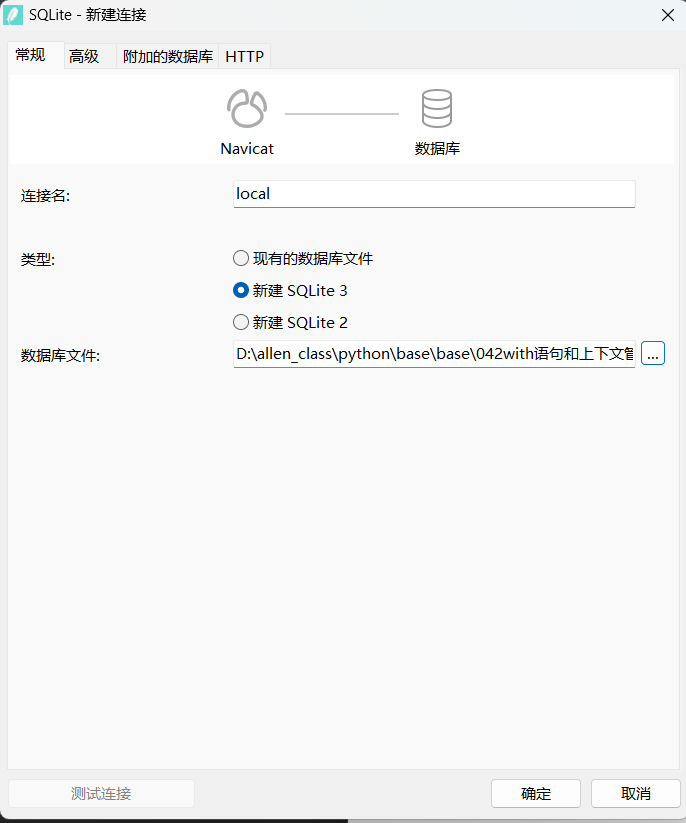The height and width of the screenshot is (823, 686).
Task: Click the 测试连接 button
Action: (101, 794)
